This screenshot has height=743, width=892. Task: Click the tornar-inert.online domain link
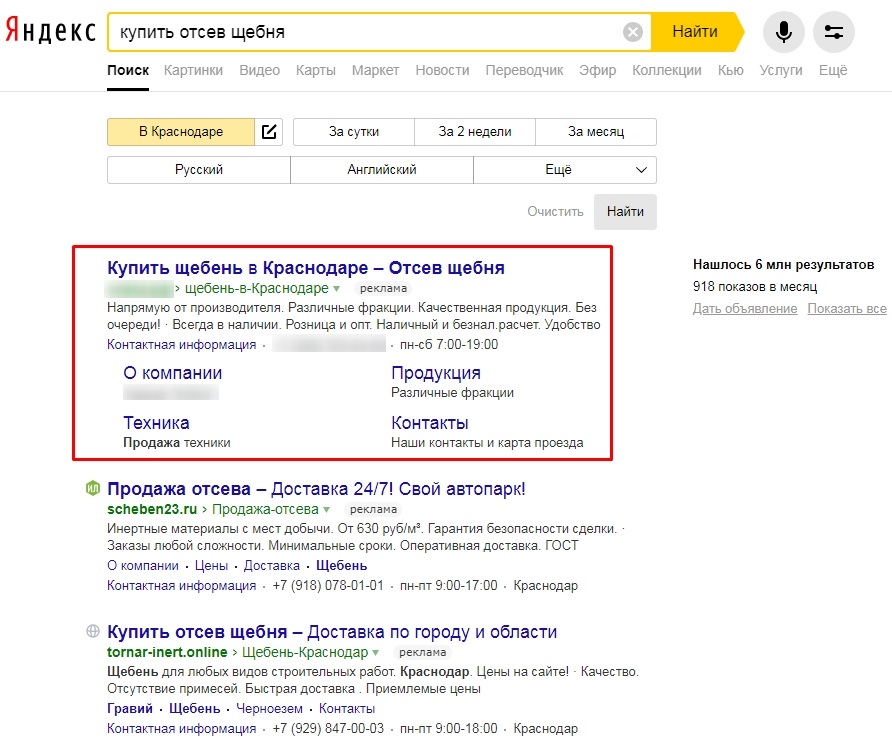click(x=167, y=652)
